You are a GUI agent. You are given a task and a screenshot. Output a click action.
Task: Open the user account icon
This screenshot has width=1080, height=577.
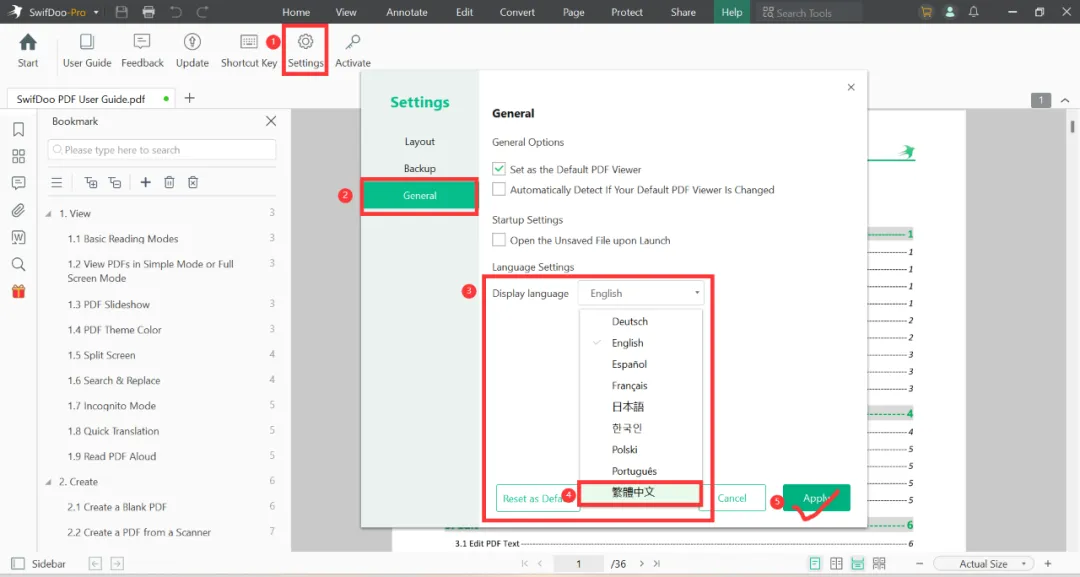(x=950, y=12)
